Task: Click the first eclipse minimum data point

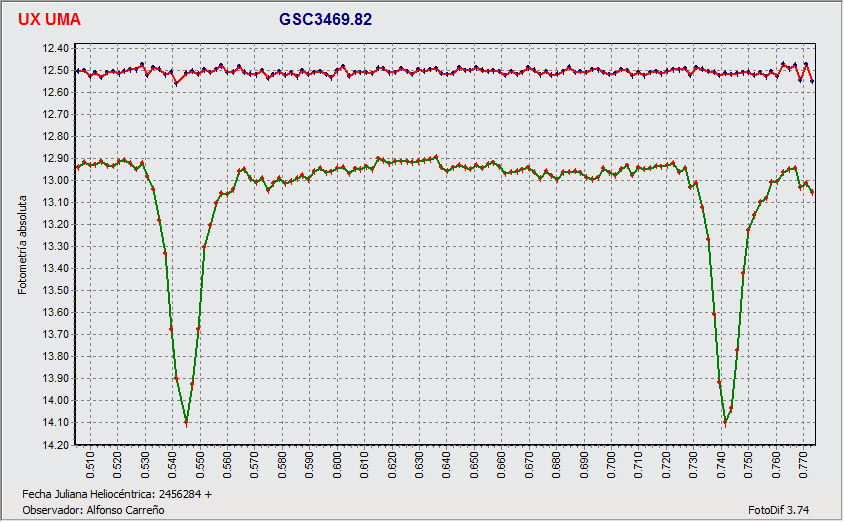Action: [186, 423]
